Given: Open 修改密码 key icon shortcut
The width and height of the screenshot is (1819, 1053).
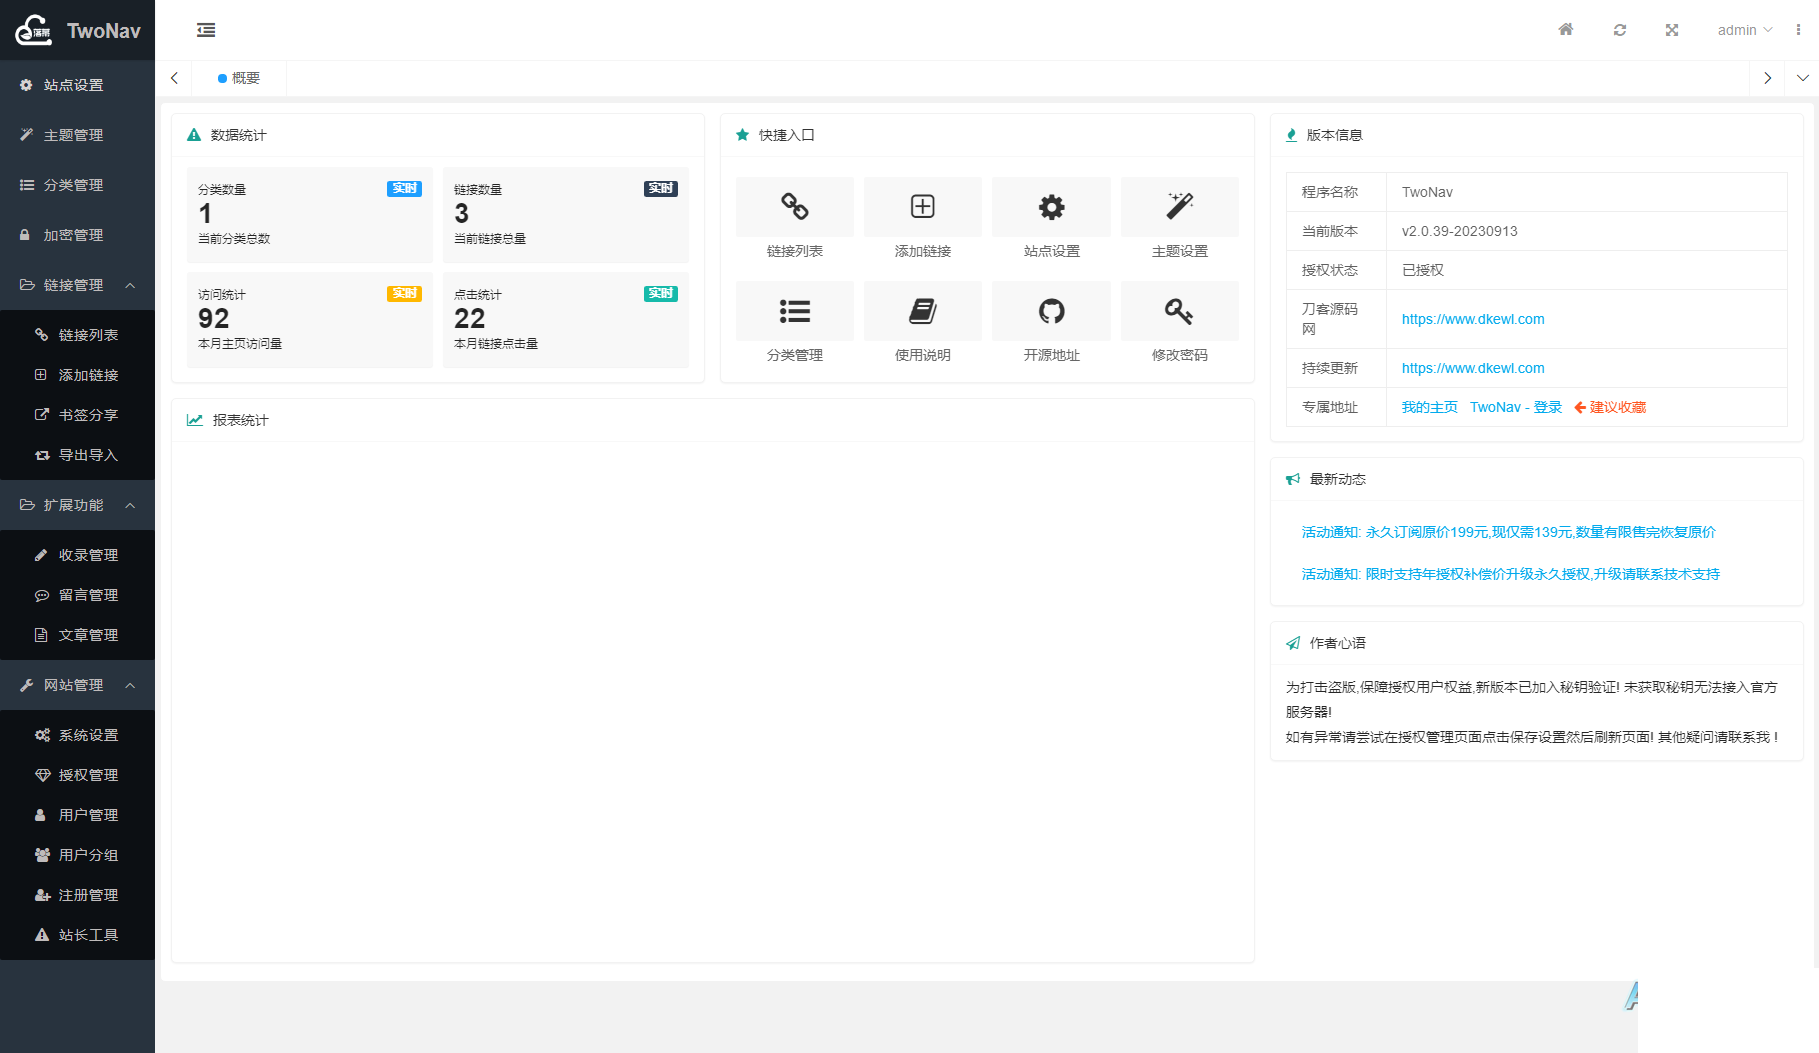Looking at the screenshot, I should click(x=1179, y=312).
